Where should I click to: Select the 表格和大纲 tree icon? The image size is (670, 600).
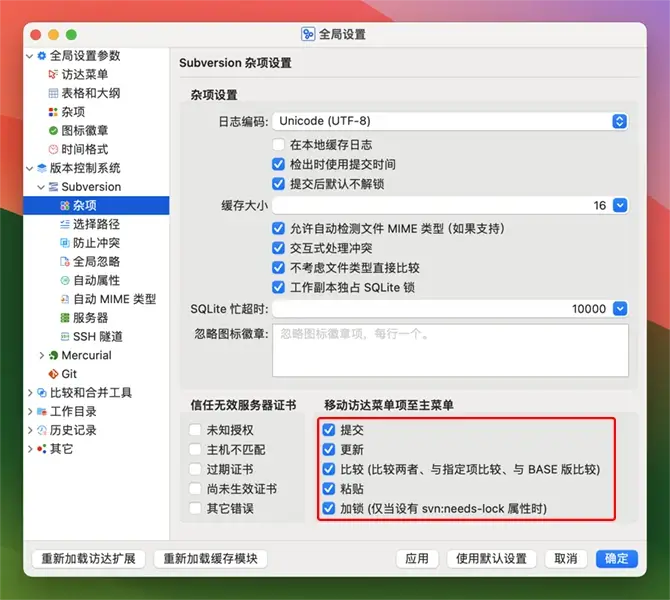pyautogui.click(x=53, y=93)
